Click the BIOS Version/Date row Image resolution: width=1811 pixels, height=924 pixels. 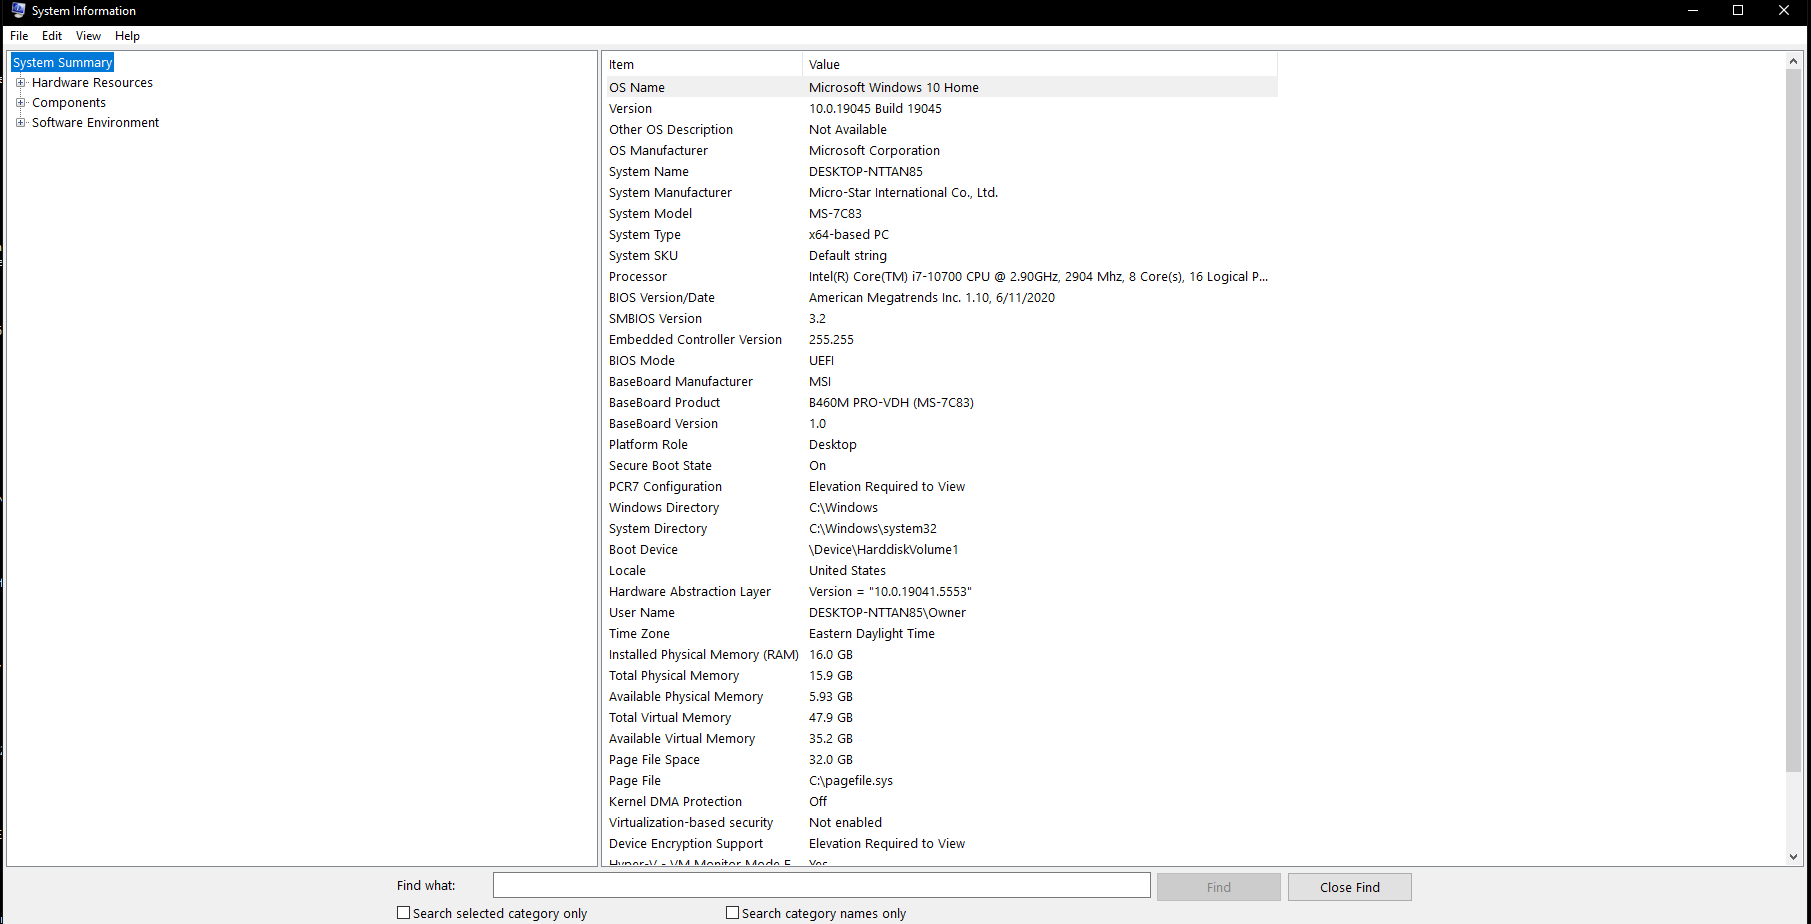942,297
